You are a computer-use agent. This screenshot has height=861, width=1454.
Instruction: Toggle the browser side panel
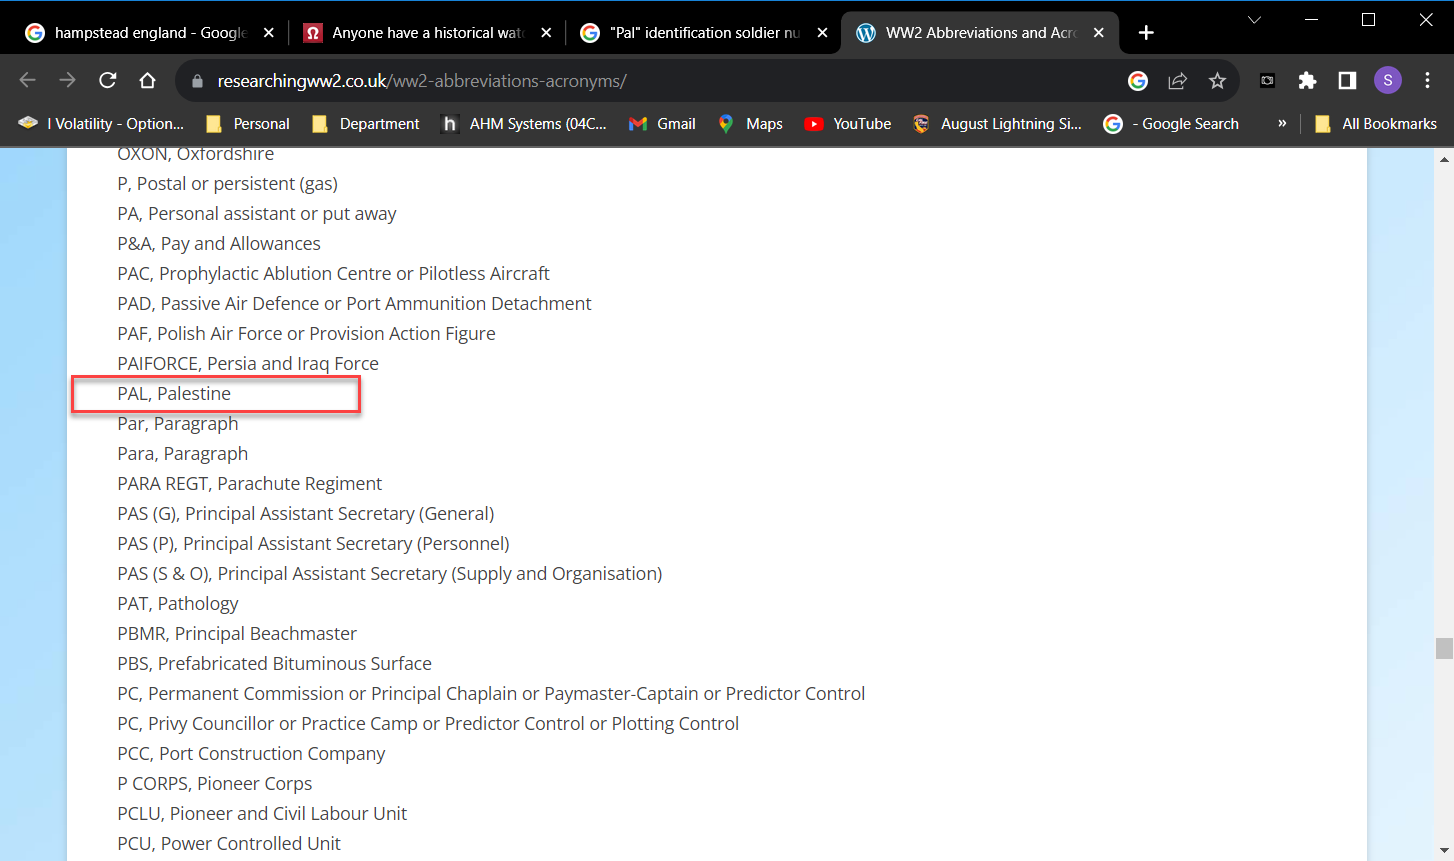[x=1347, y=81]
